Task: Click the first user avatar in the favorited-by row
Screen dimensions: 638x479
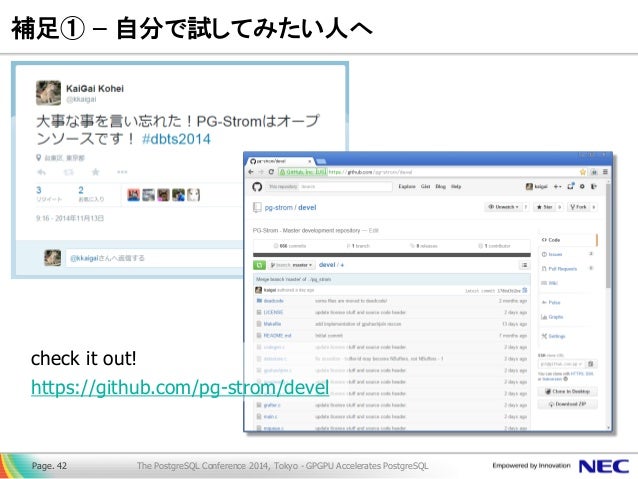Action: click(x=133, y=195)
